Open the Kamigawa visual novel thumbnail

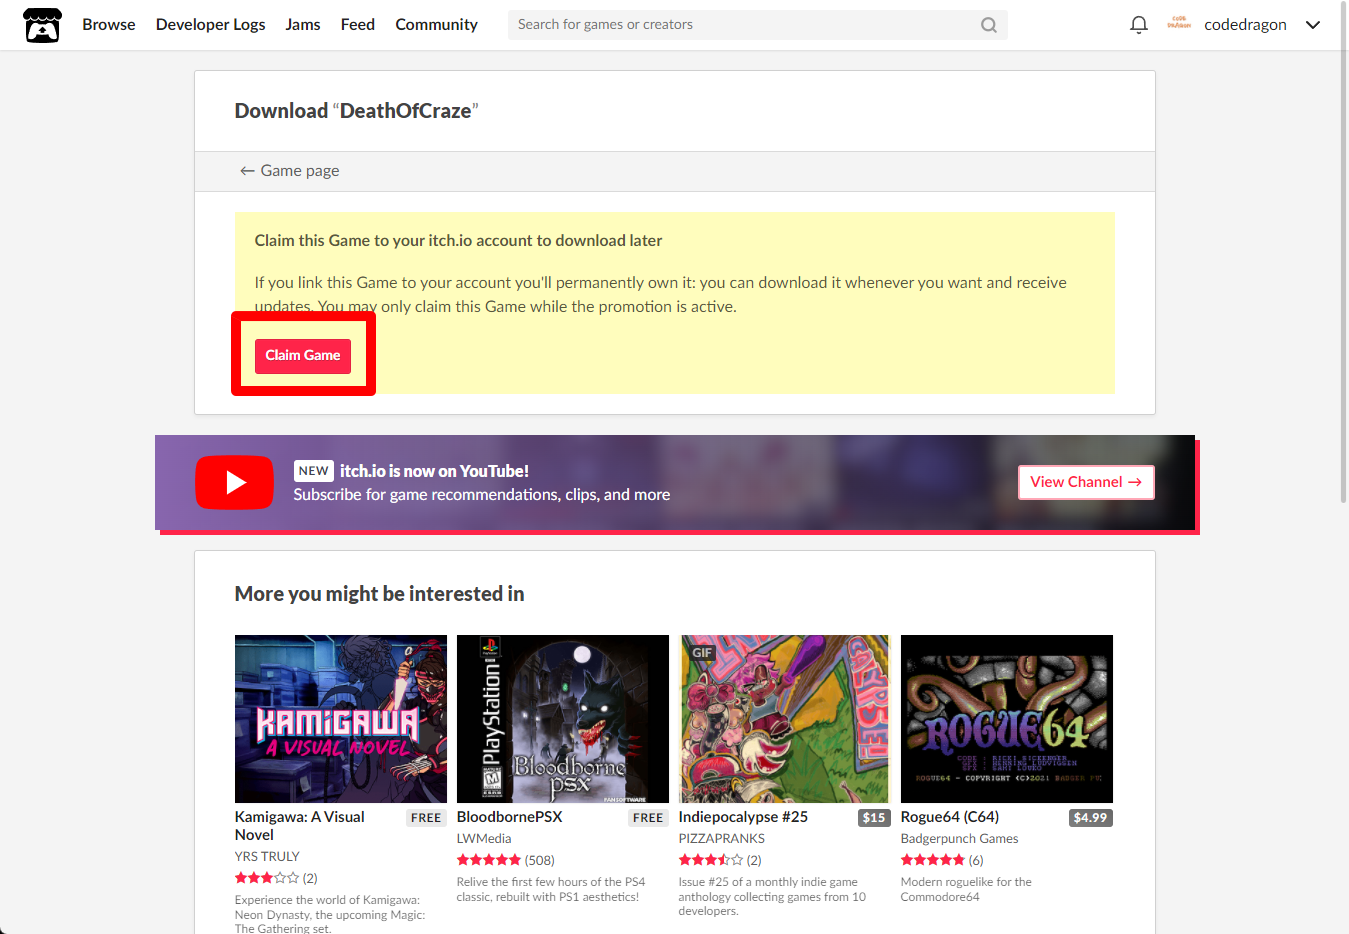pyautogui.click(x=341, y=719)
